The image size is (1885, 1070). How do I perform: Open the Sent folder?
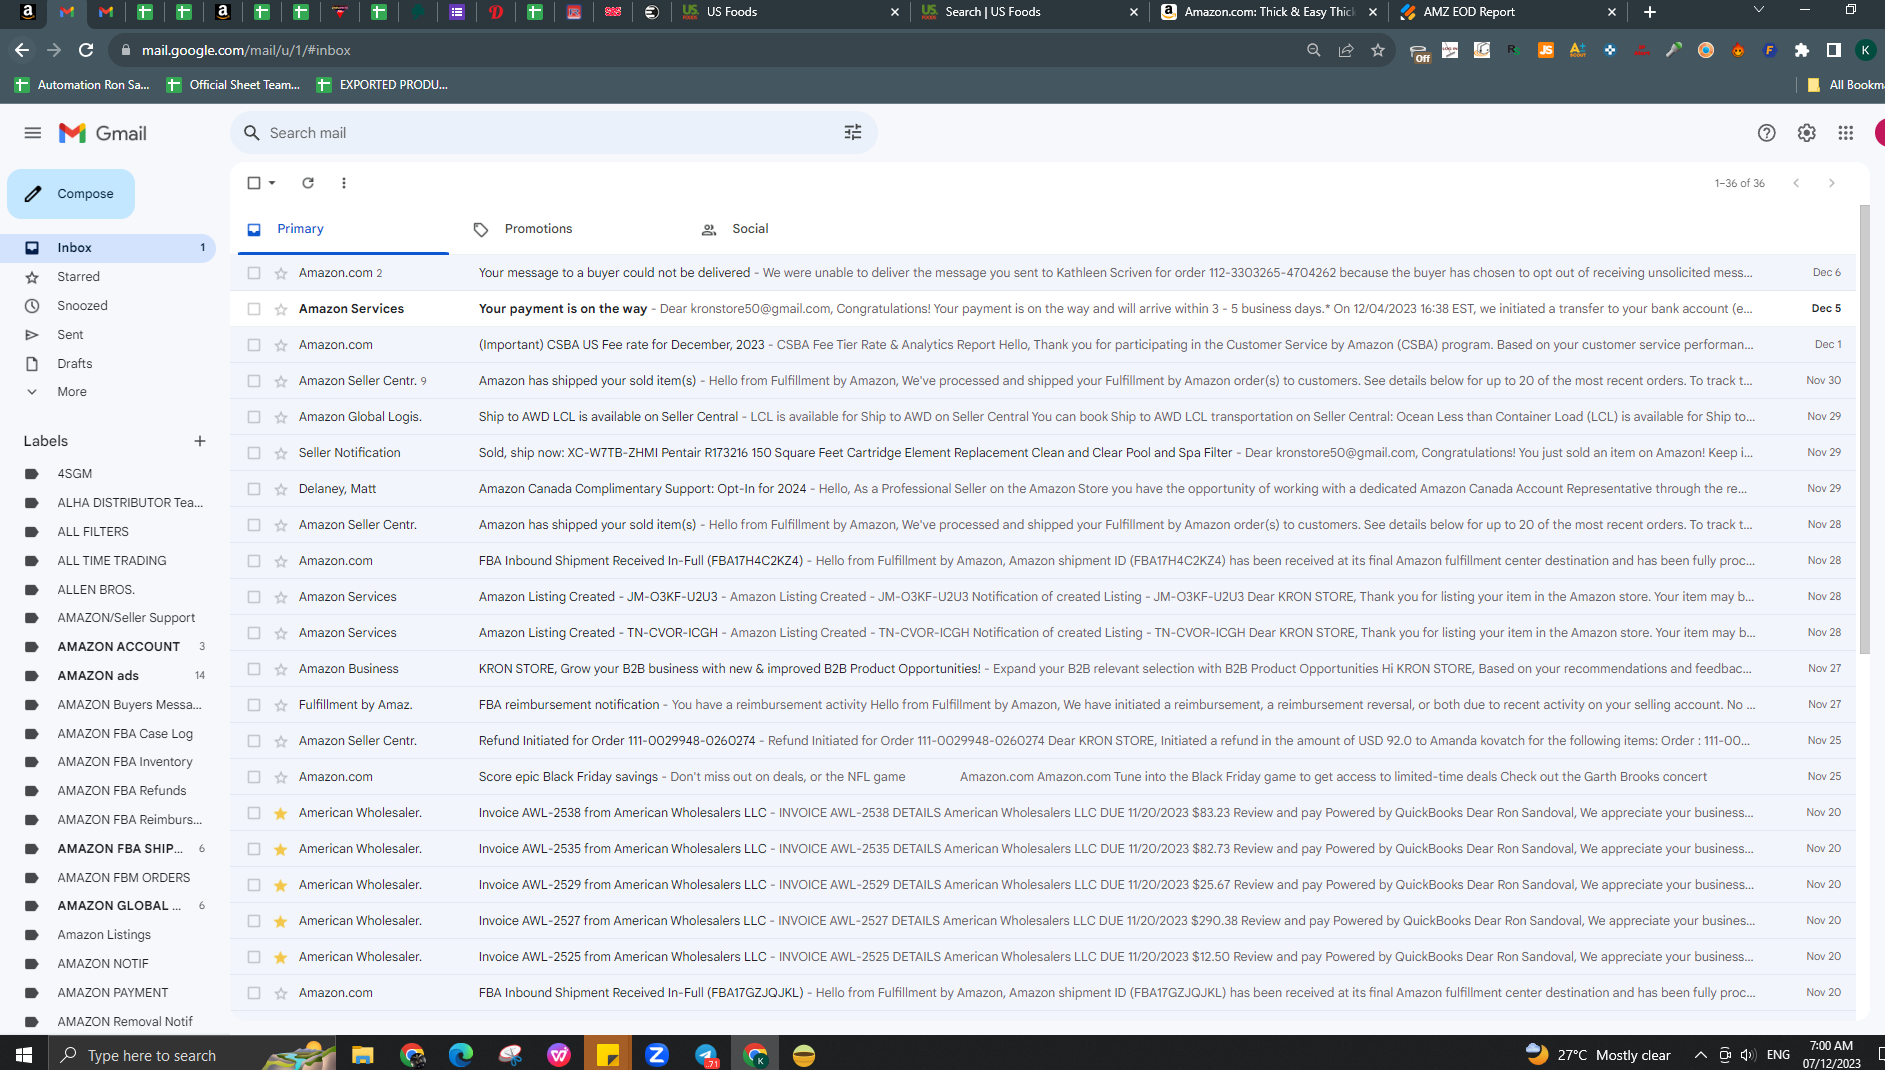(x=108, y=335)
